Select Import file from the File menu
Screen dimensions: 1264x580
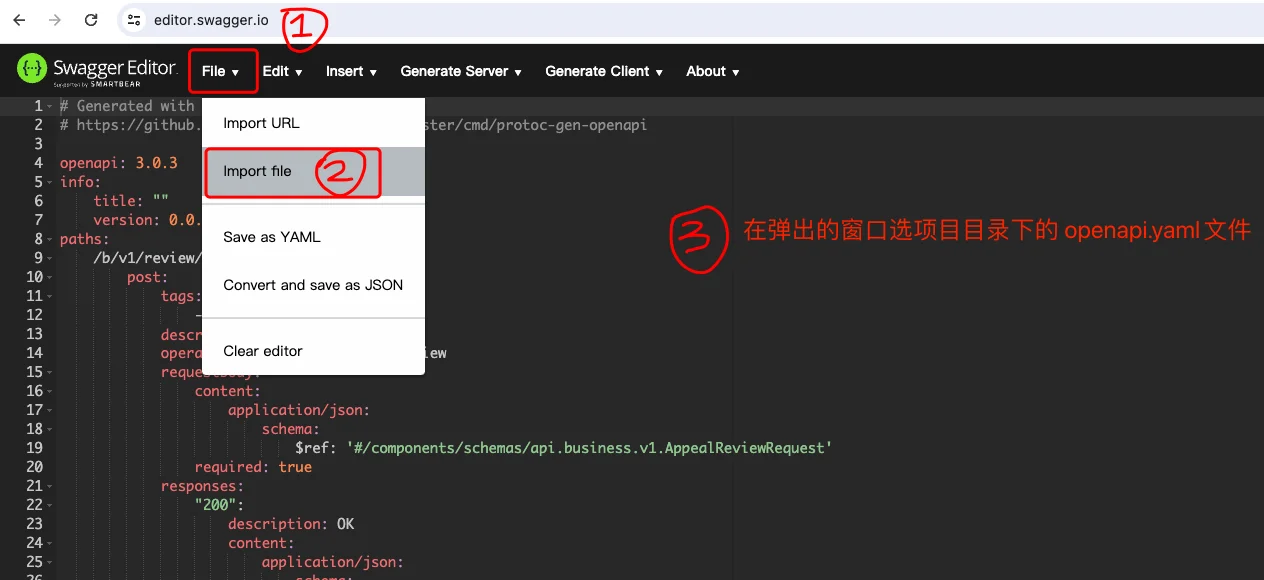pyautogui.click(x=260, y=171)
